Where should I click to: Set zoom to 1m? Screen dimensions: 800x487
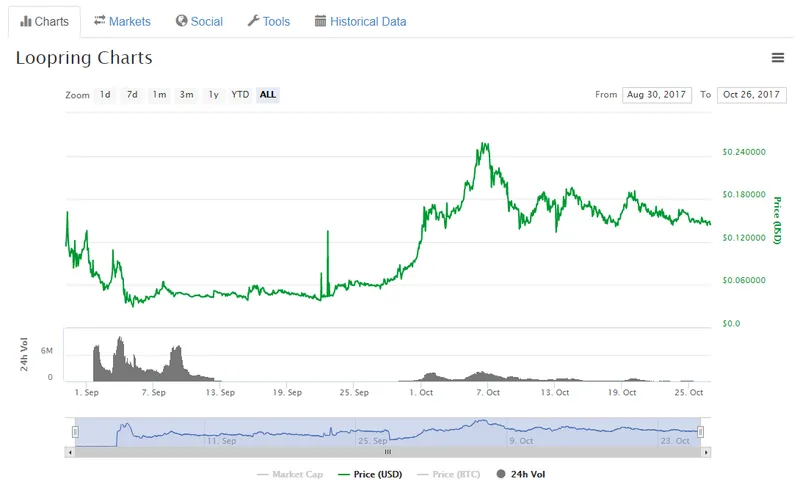point(160,95)
